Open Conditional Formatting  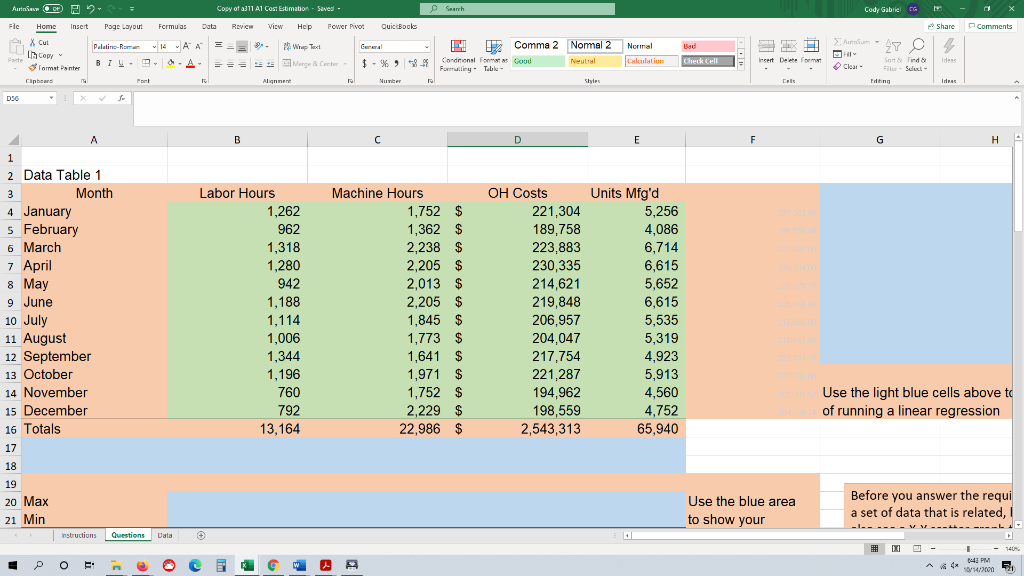point(456,55)
